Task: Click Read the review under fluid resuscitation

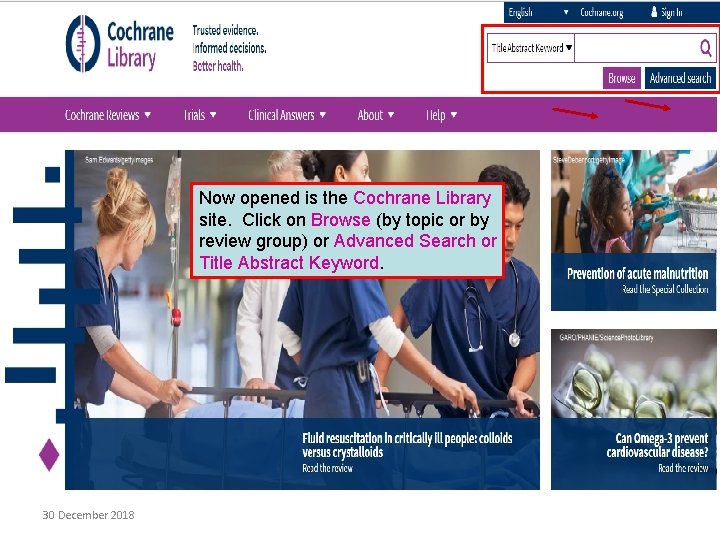Action: (x=327, y=468)
